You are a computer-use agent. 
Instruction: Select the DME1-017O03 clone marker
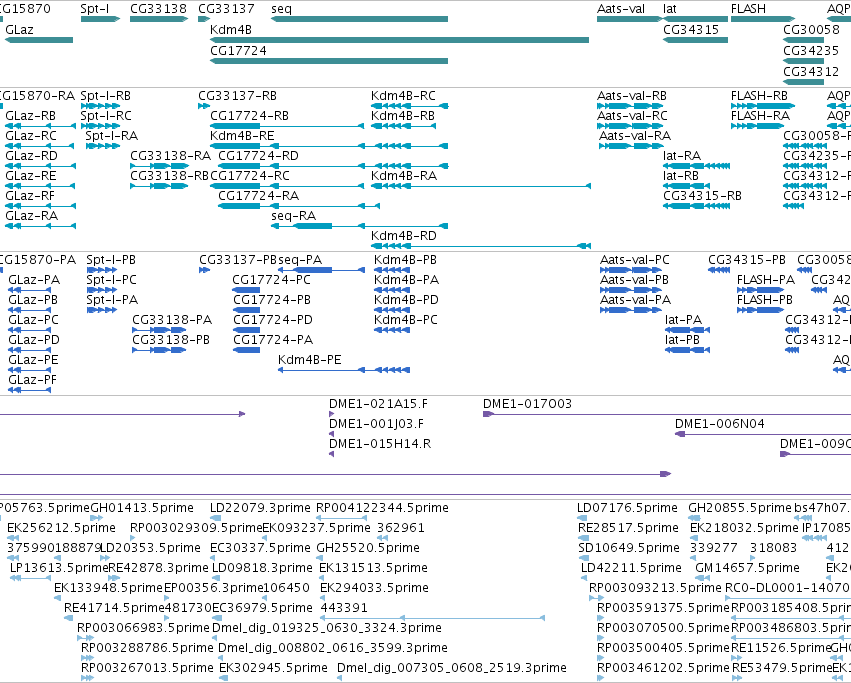click(x=667, y=414)
